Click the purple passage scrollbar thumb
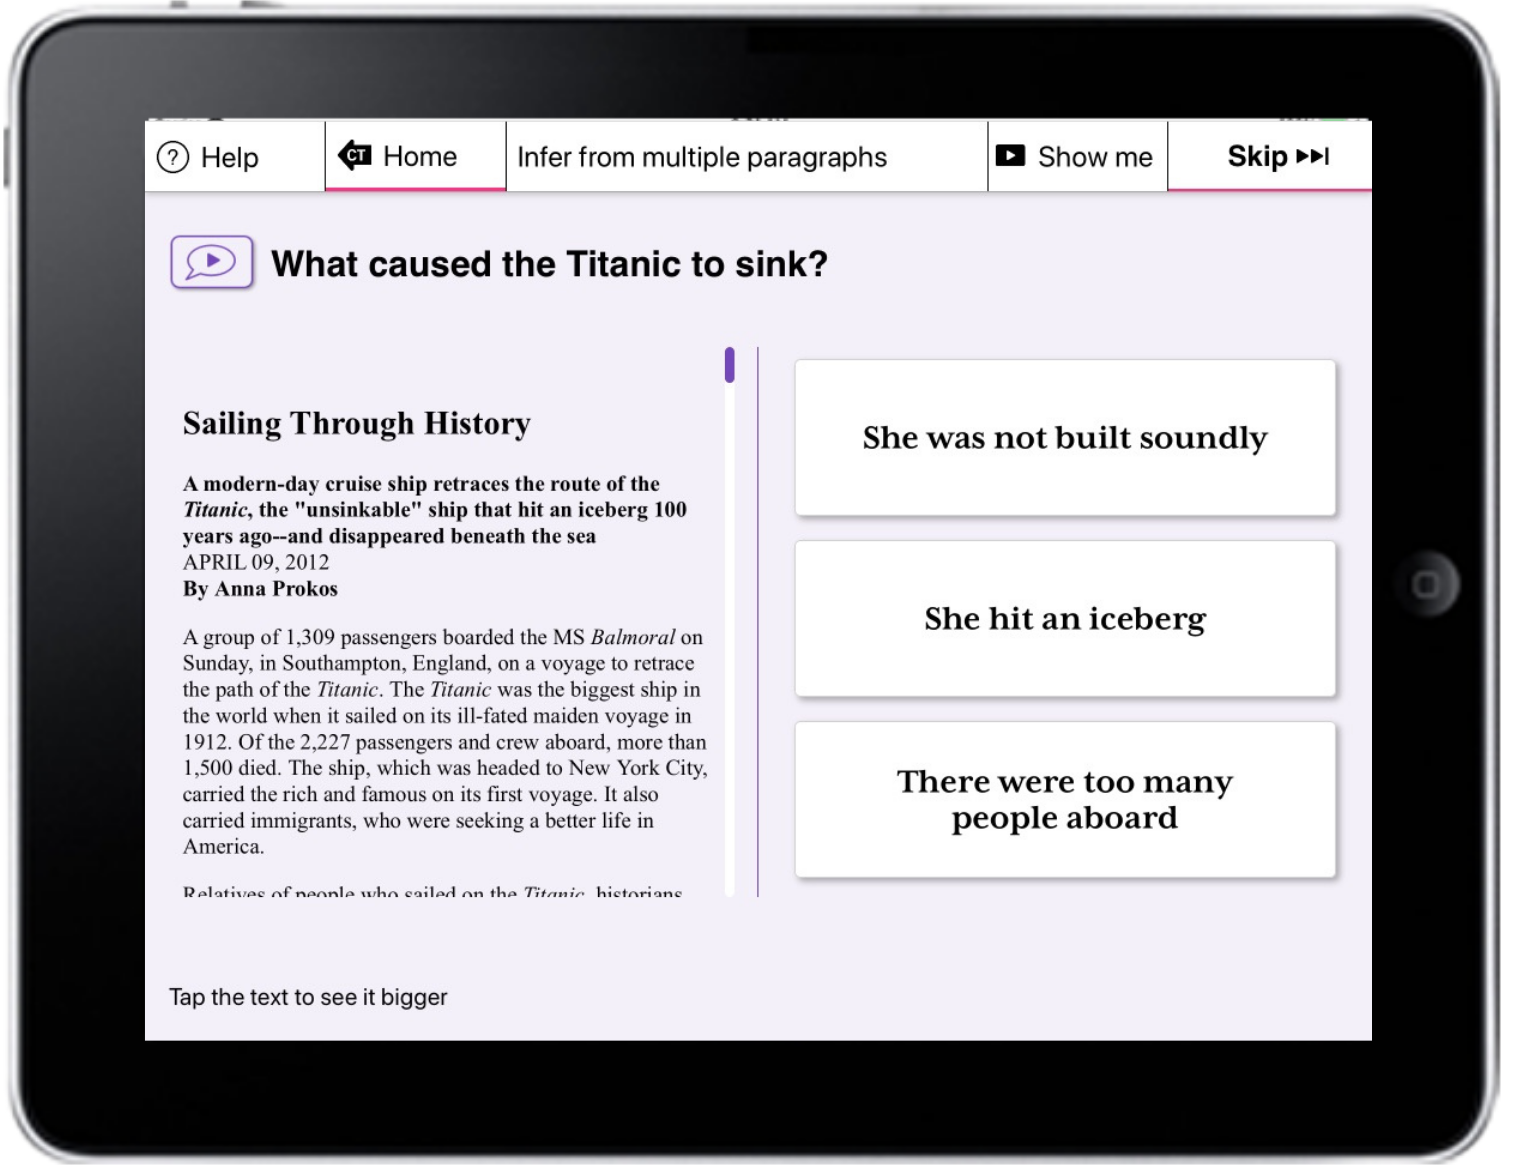Viewport: 1515px width, 1171px height. 730,365
